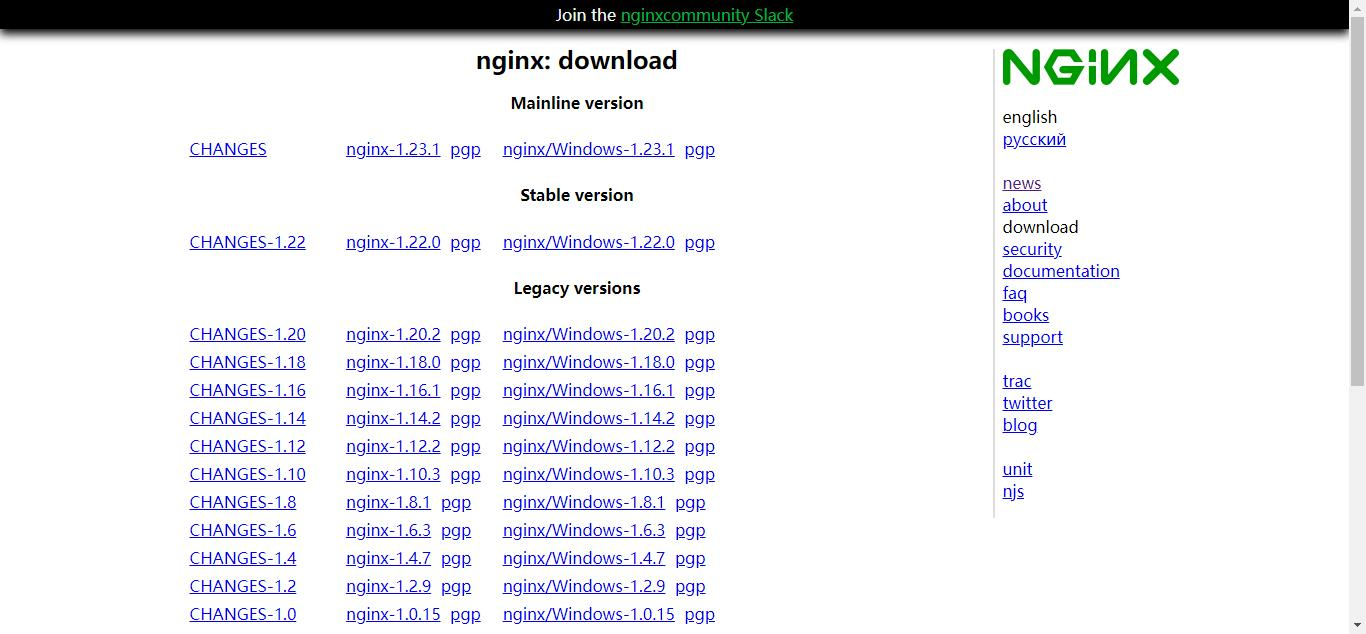This screenshot has width=1366, height=634.
Task: Open pgp signature for nginx-1.18.0
Action: (x=465, y=363)
